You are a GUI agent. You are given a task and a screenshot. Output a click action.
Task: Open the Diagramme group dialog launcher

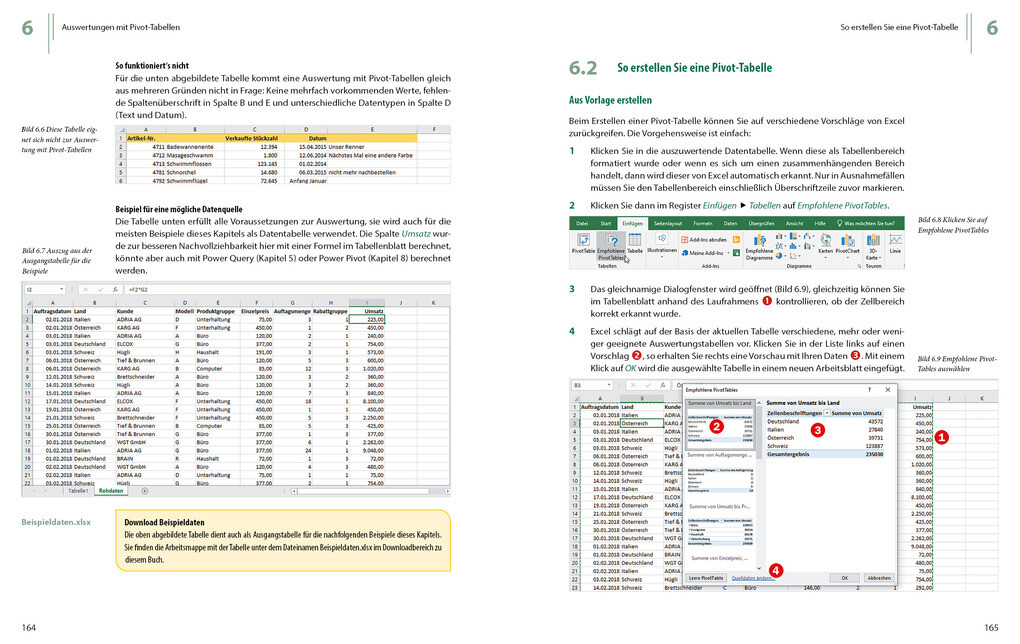point(859,266)
